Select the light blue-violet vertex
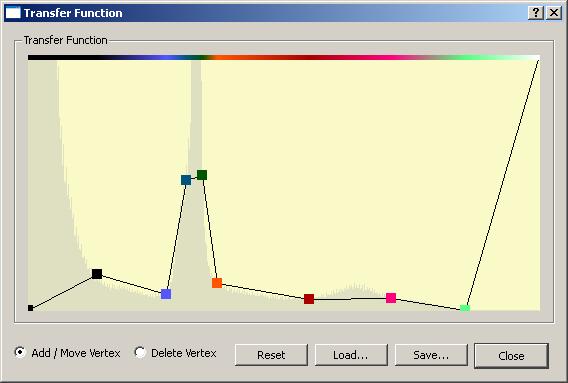This screenshot has height=383, width=568. tap(166, 294)
